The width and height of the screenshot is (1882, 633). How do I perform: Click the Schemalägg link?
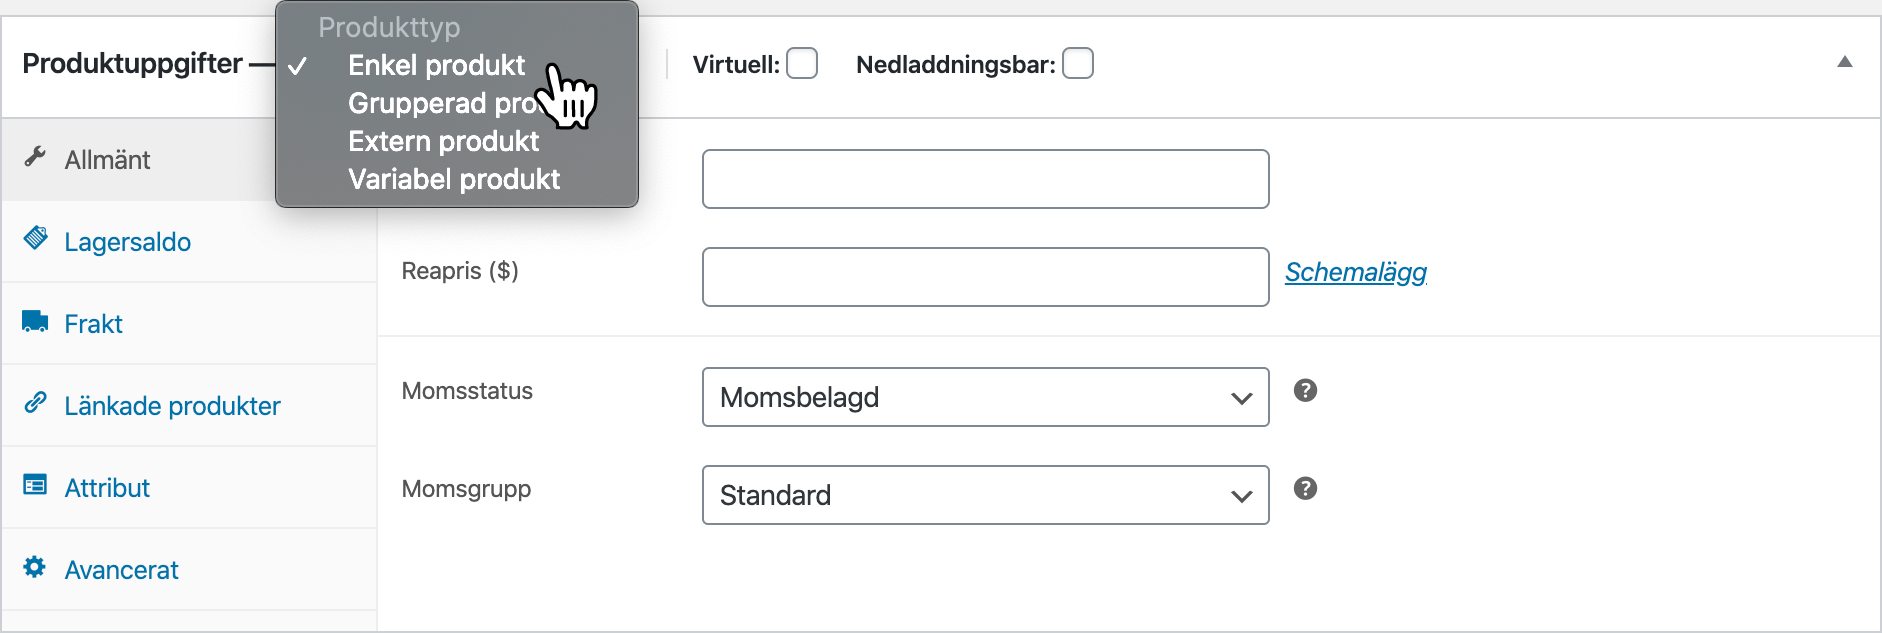click(1355, 272)
